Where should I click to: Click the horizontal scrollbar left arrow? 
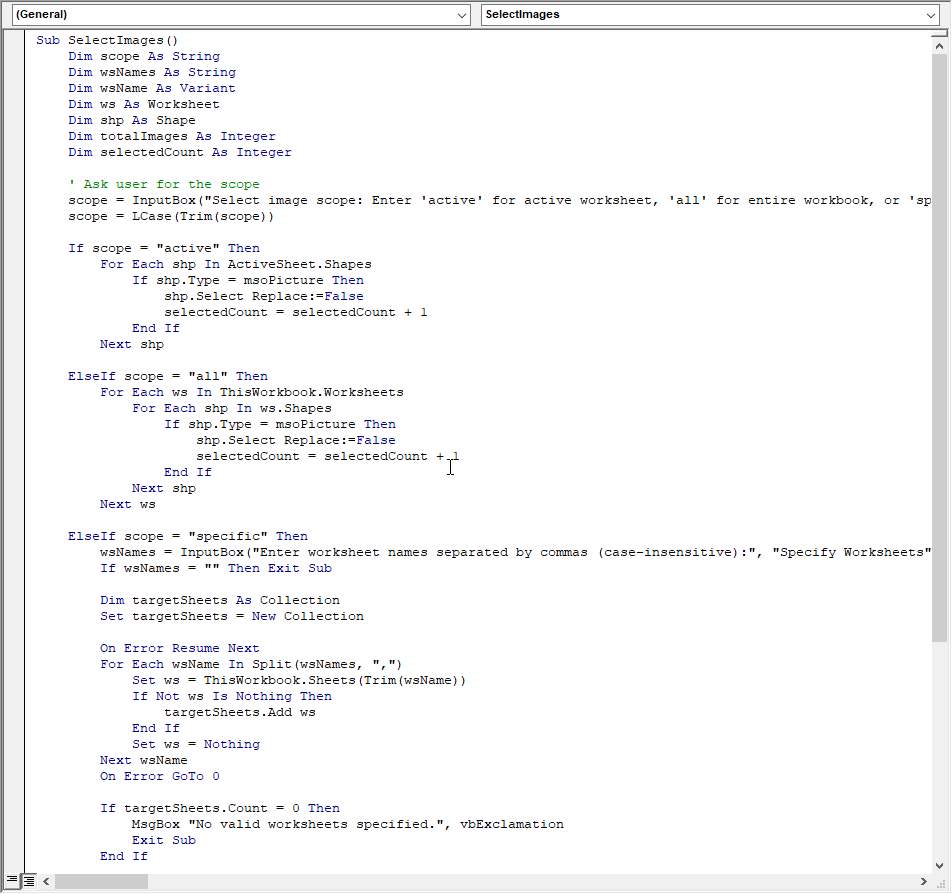click(x=46, y=881)
